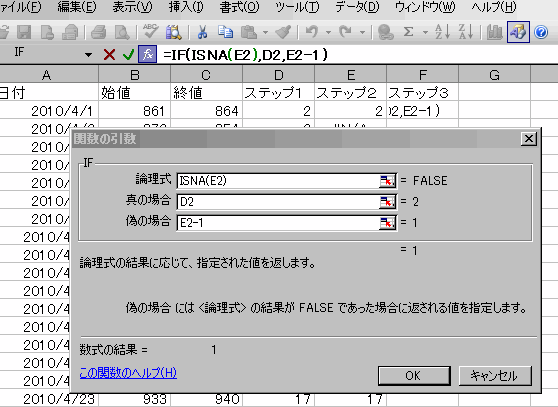Click the Copy icon in toolbar
Screen dimensions: 558x407
[225, 32]
